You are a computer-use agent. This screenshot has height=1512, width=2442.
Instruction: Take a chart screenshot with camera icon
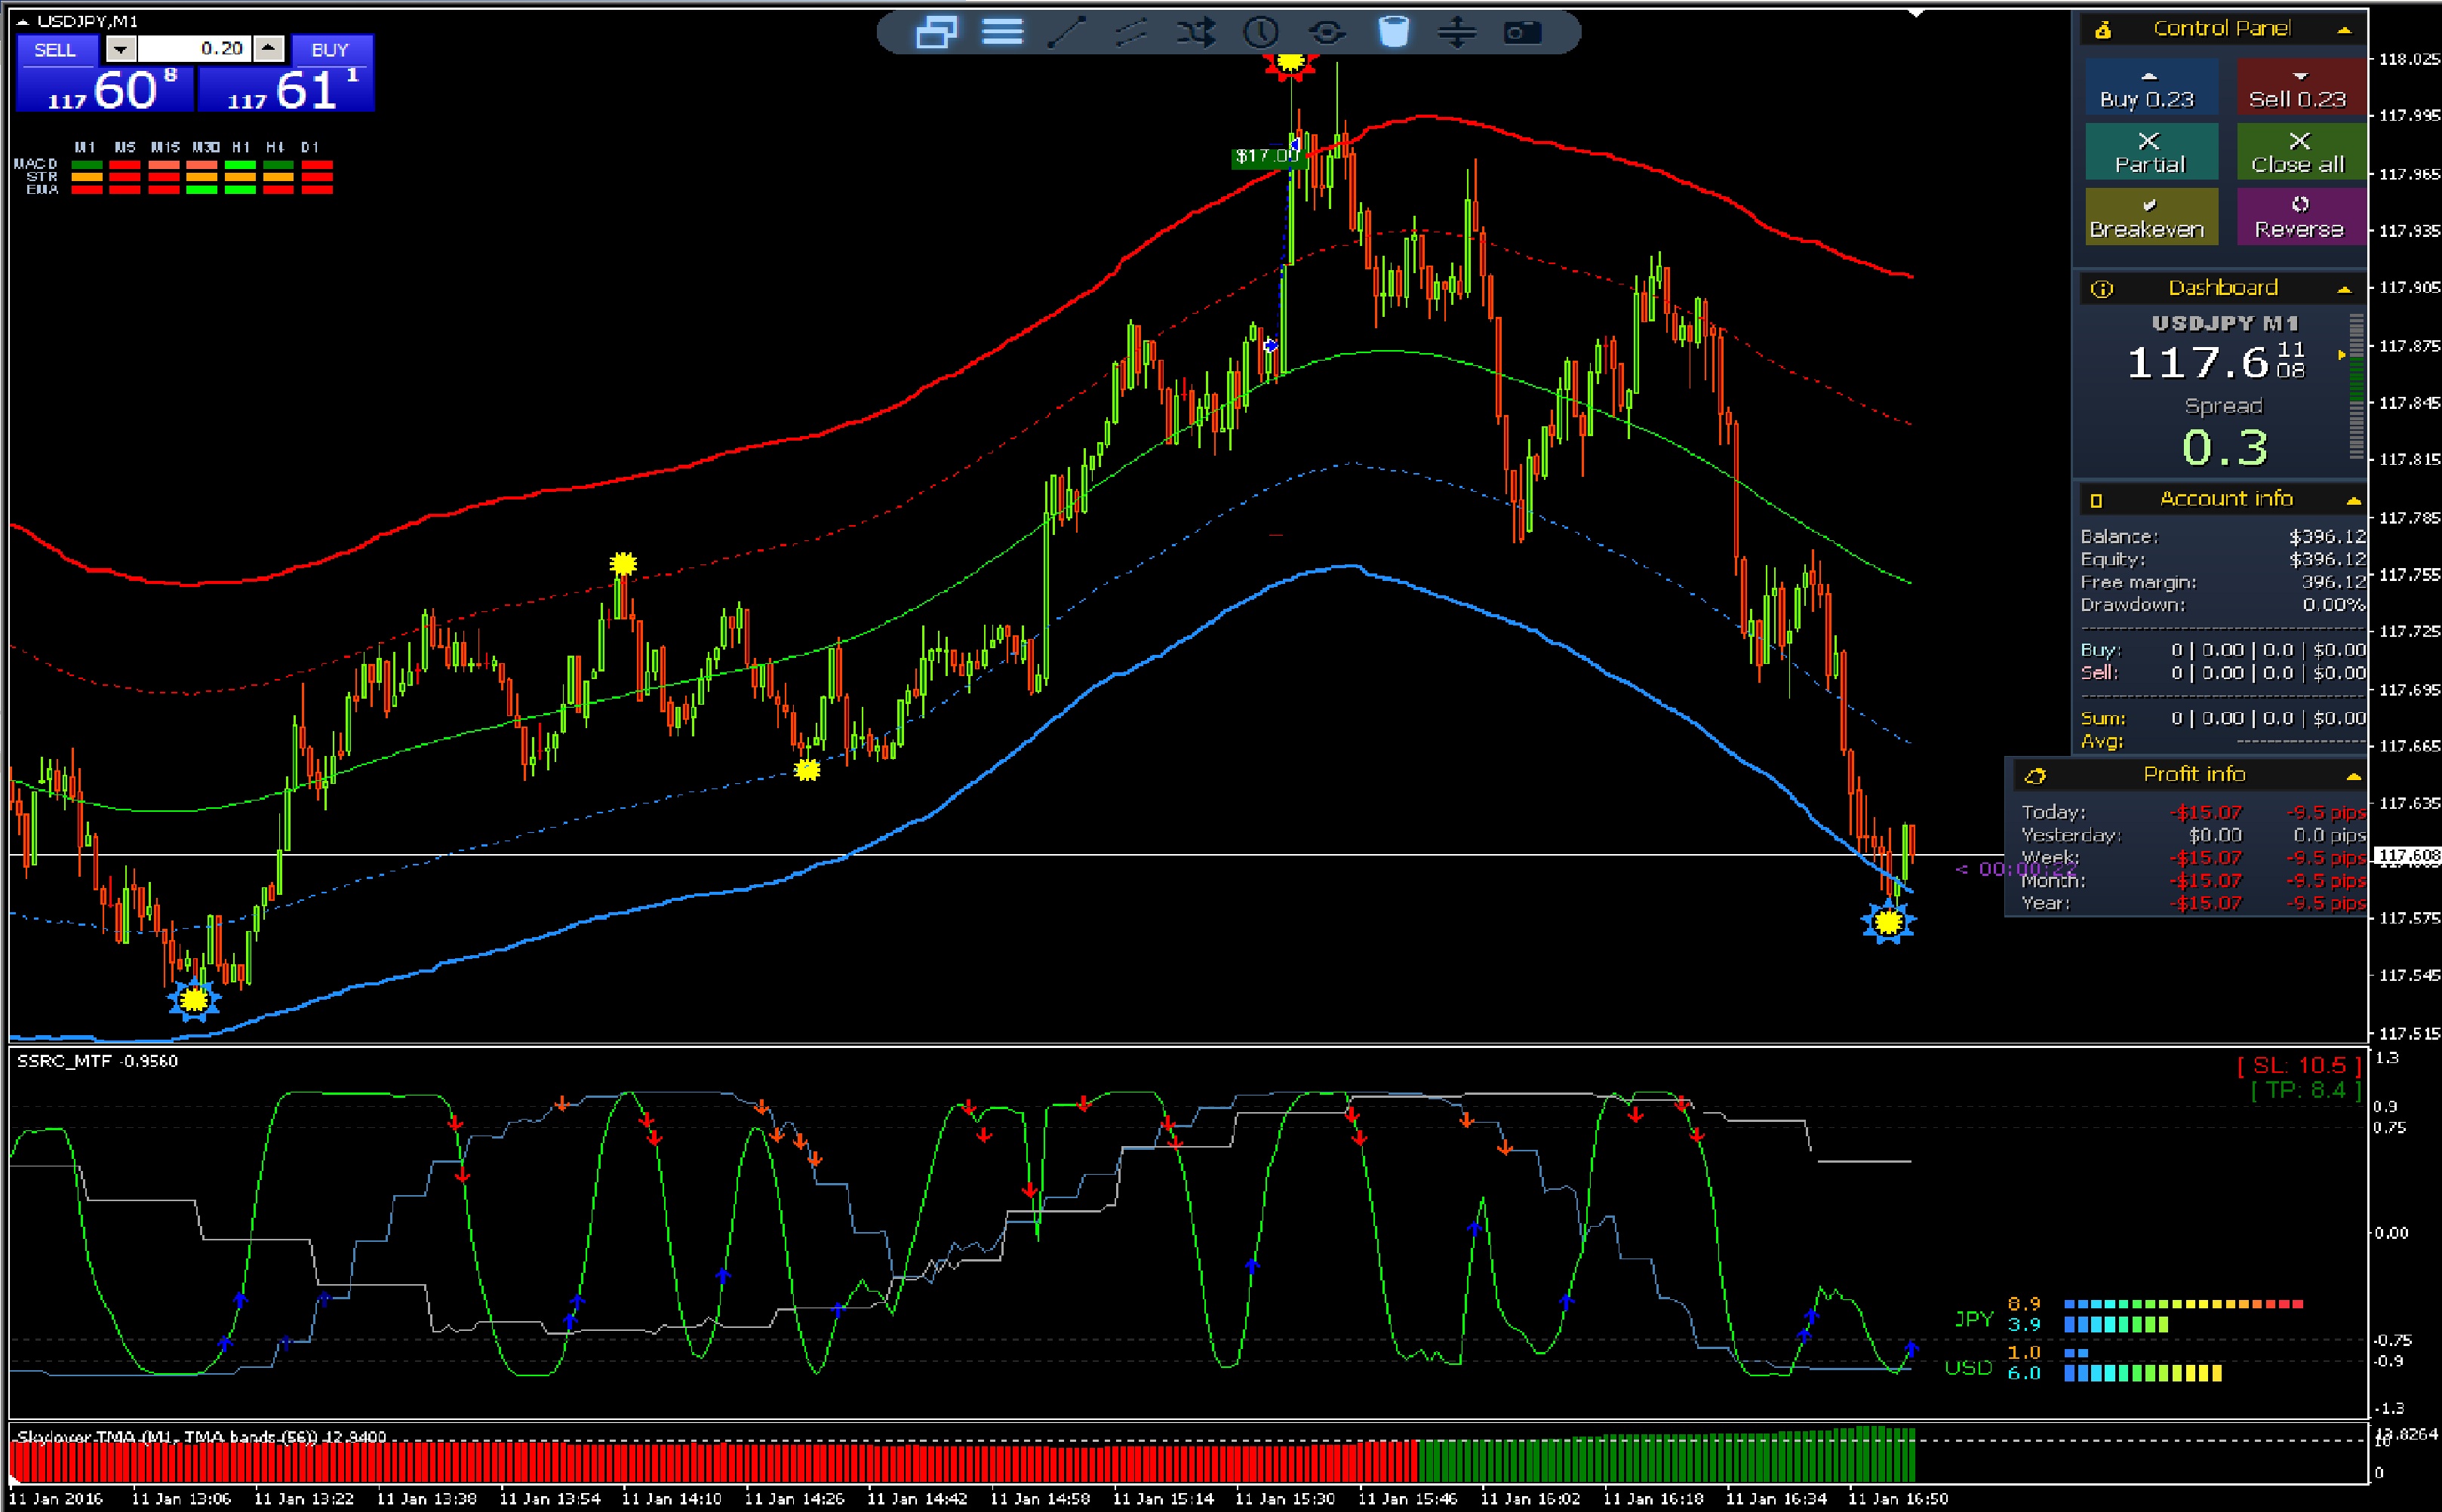tap(1522, 33)
